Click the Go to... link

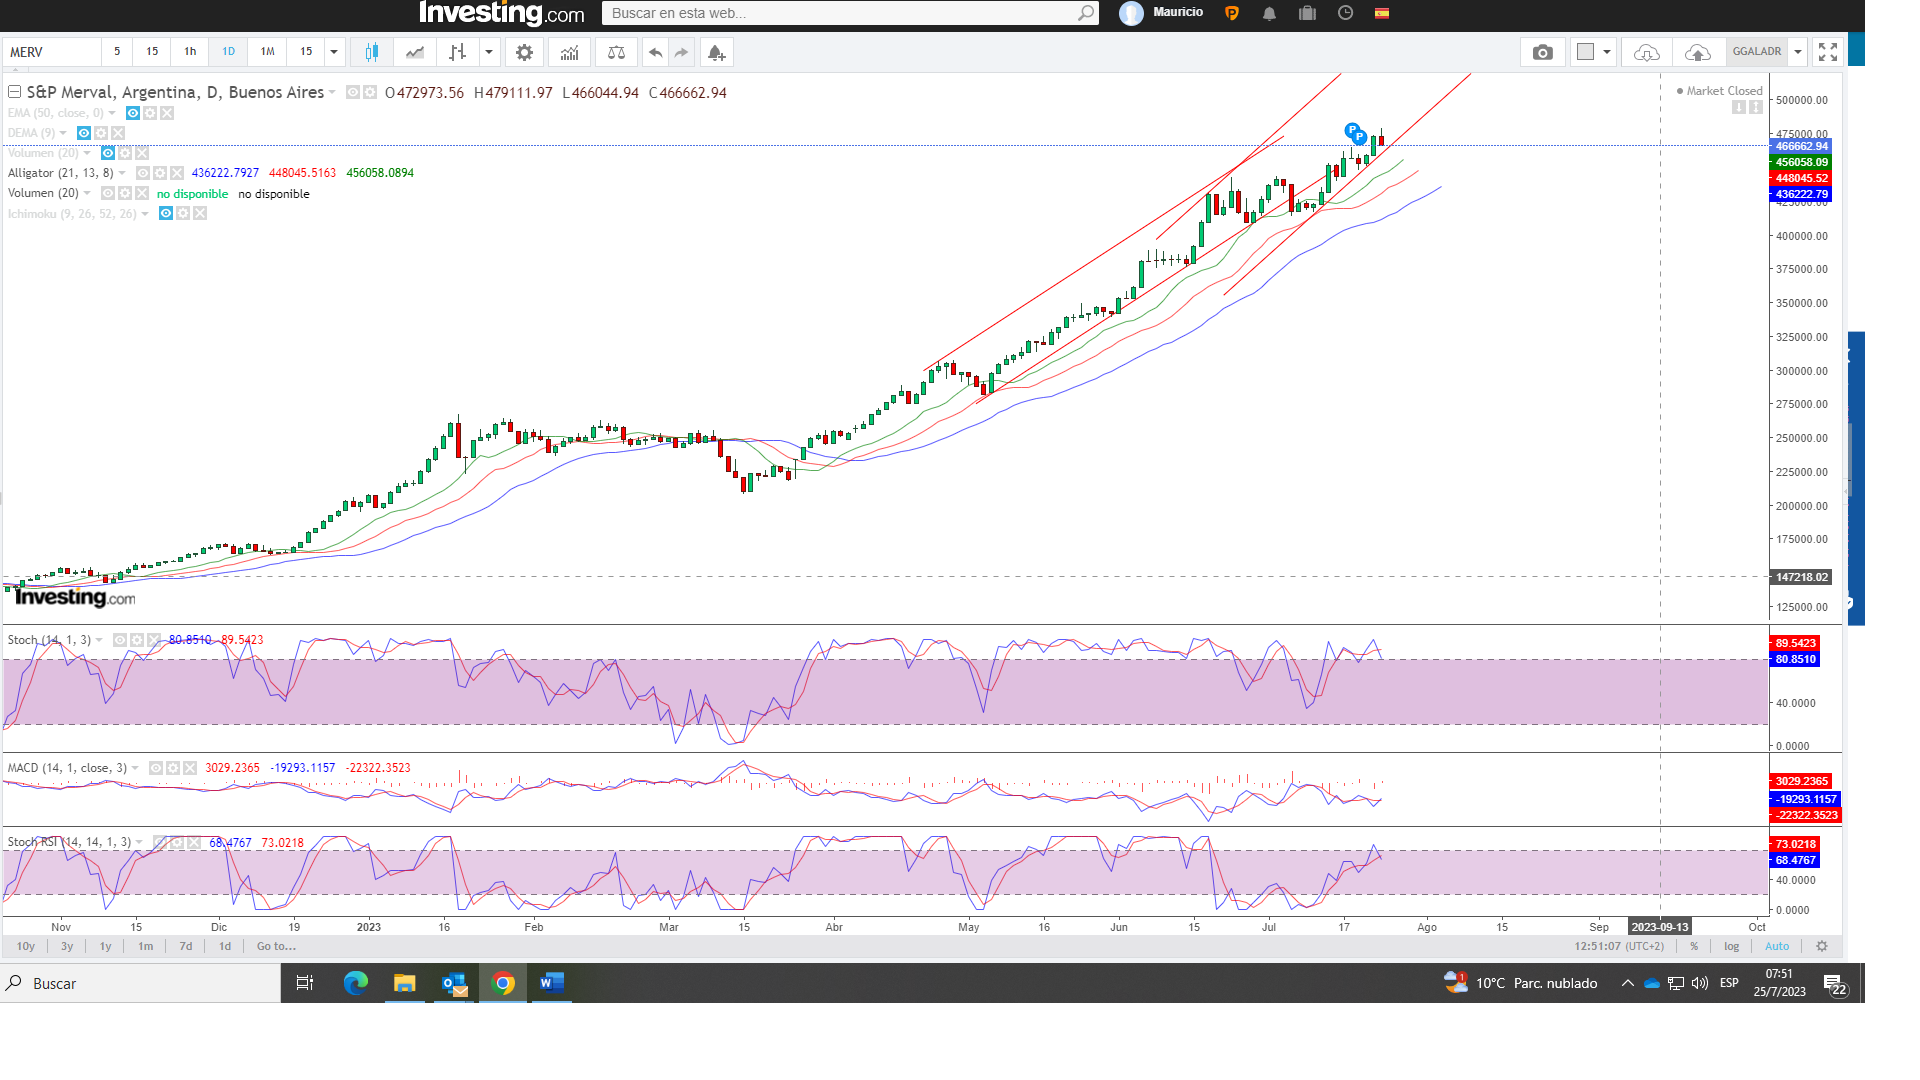pyautogui.click(x=276, y=946)
